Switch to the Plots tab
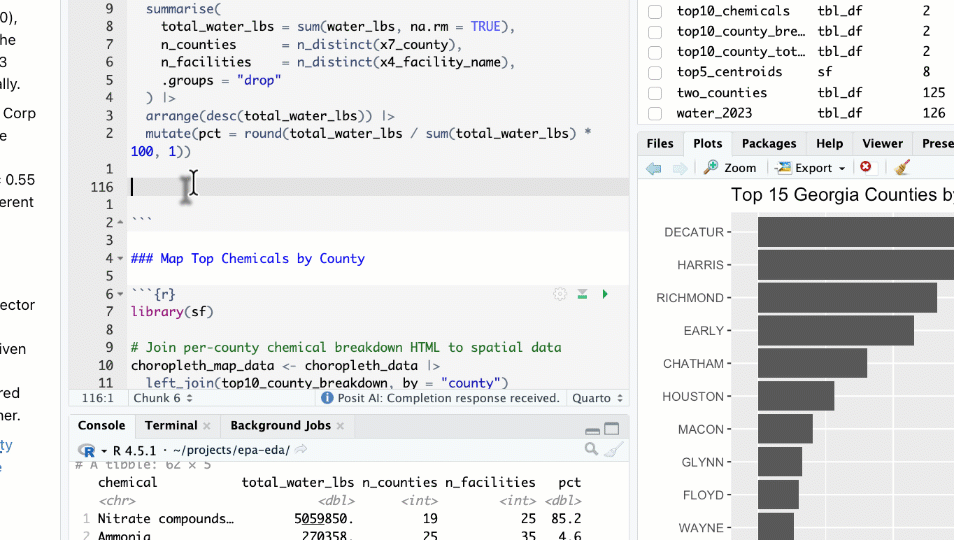954x540 pixels. pyautogui.click(x=708, y=144)
